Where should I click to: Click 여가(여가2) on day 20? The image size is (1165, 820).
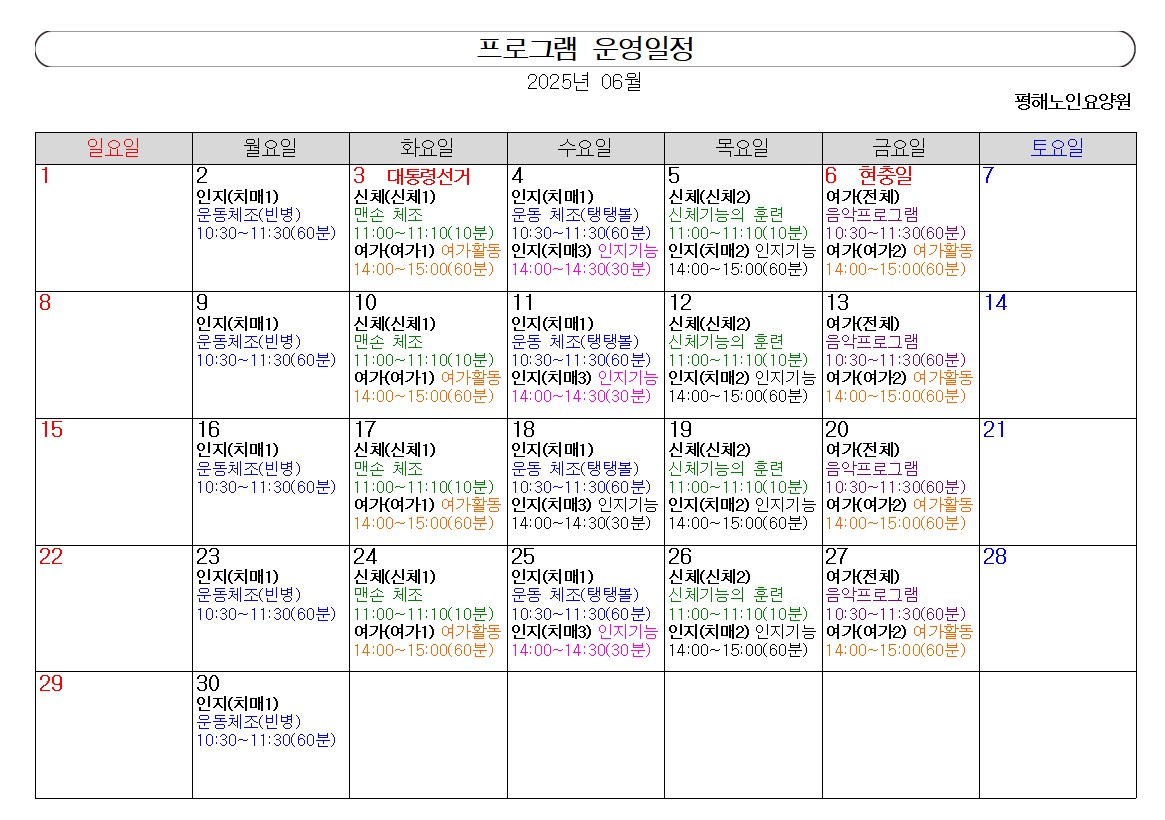point(866,505)
